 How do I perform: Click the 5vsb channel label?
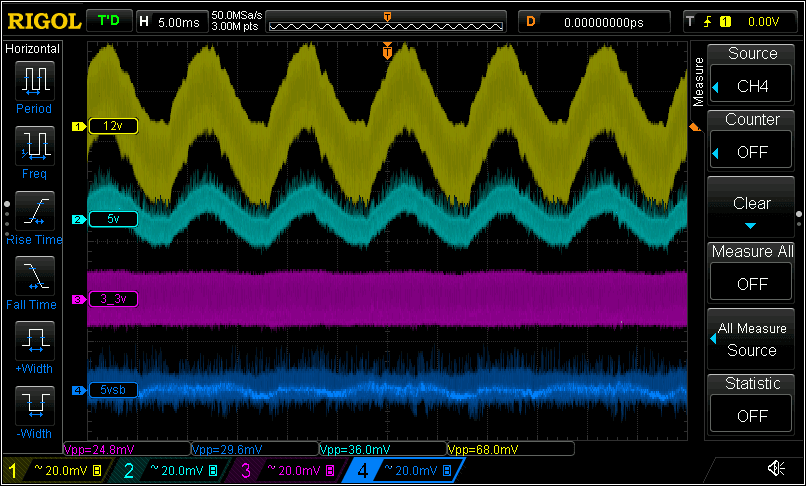(x=113, y=390)
